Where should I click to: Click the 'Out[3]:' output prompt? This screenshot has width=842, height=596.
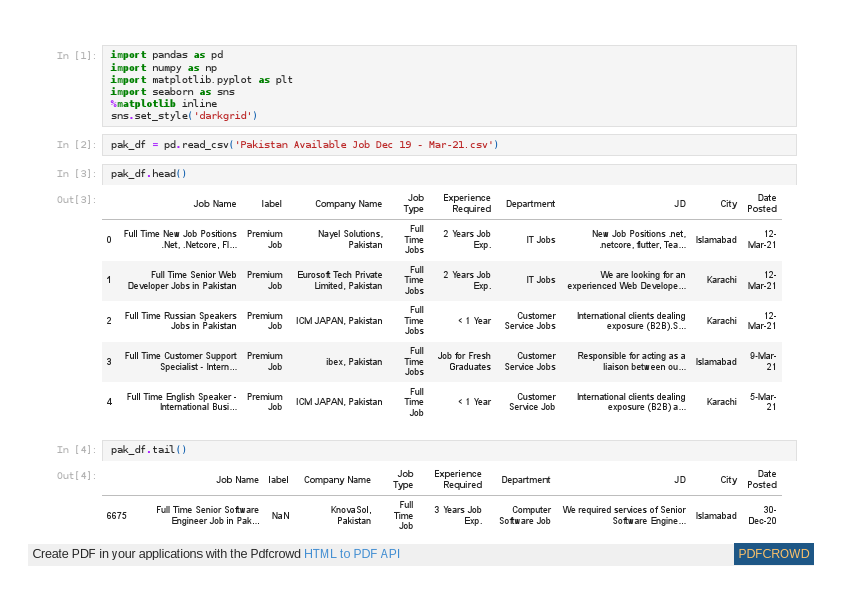[x=77, y=200]
